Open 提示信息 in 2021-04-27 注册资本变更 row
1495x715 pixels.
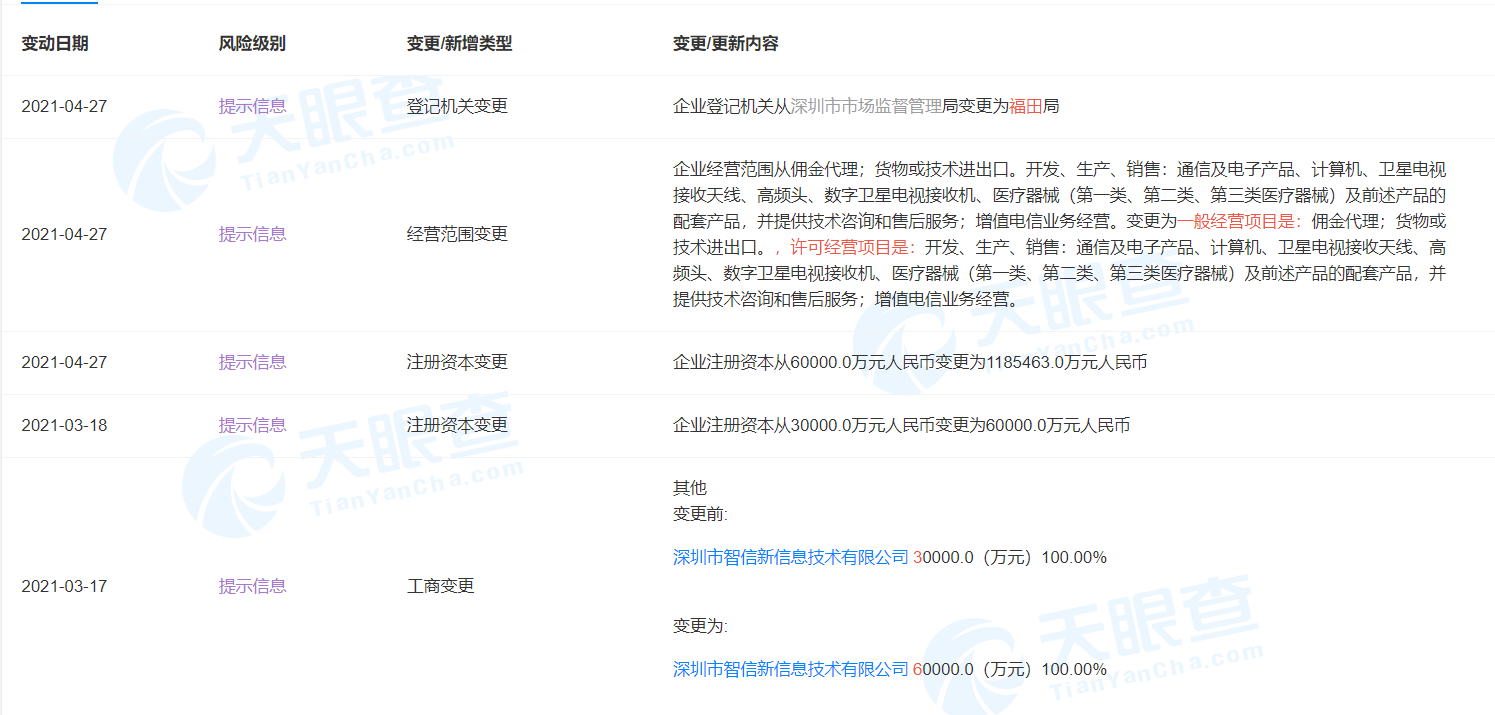252,362
